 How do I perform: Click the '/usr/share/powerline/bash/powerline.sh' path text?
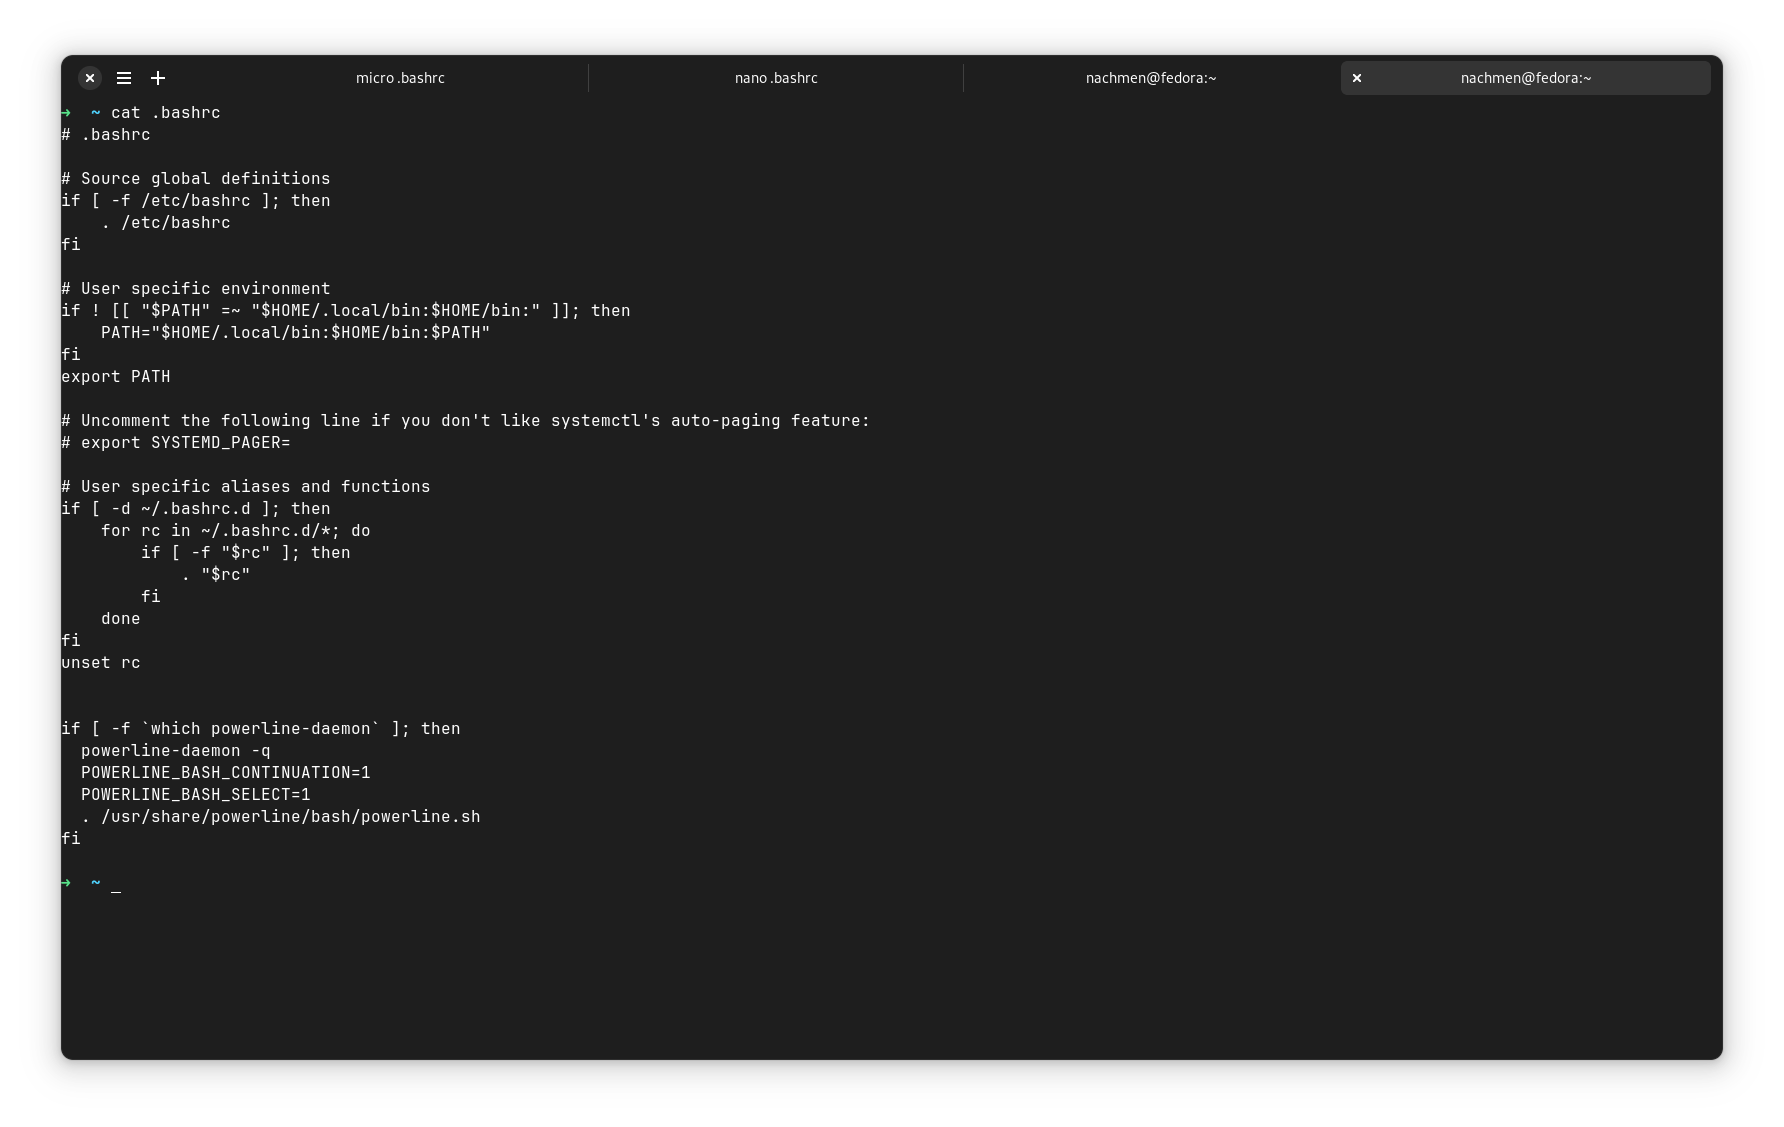tap(290, 817)
